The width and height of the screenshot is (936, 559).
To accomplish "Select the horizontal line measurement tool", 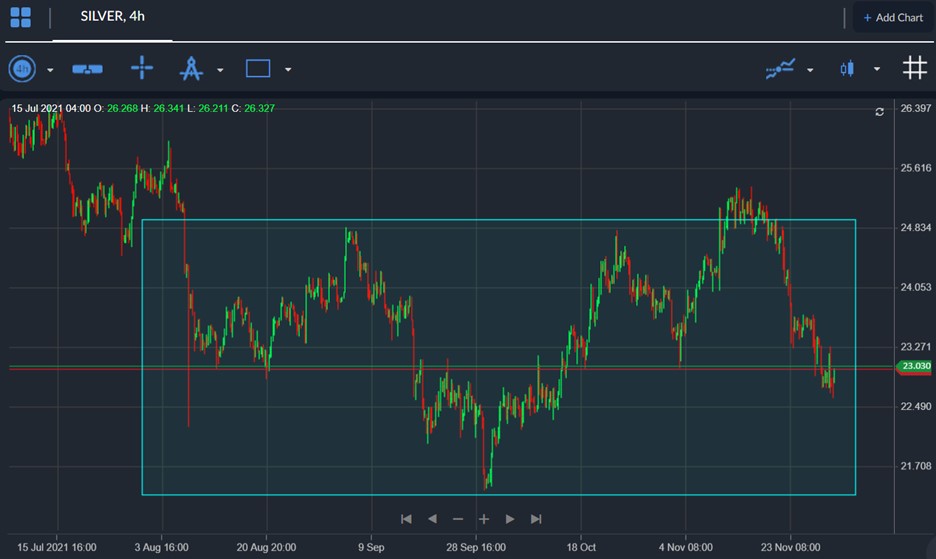I will coord(87,69).
